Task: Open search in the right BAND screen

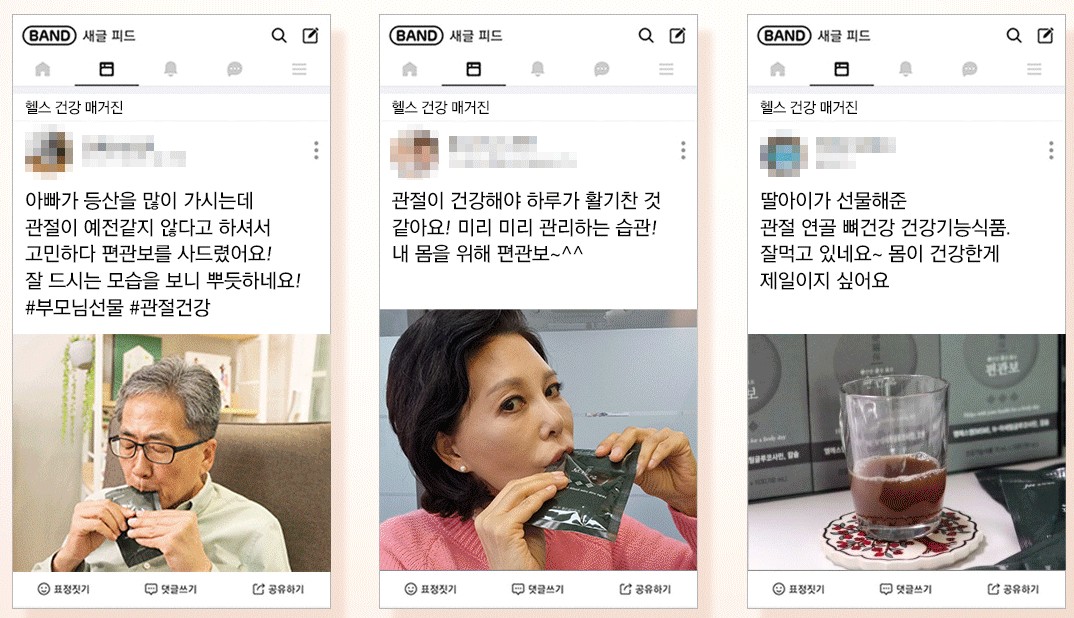Action: pyautogui.click(x=1014, y=36)
